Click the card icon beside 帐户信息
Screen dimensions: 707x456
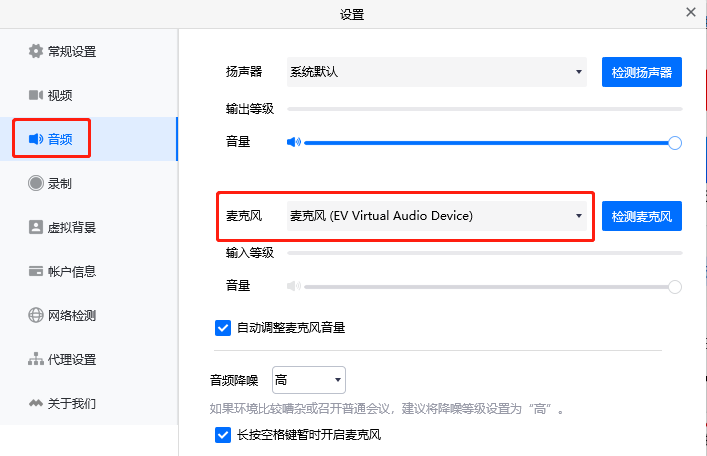tap(36, 271)
